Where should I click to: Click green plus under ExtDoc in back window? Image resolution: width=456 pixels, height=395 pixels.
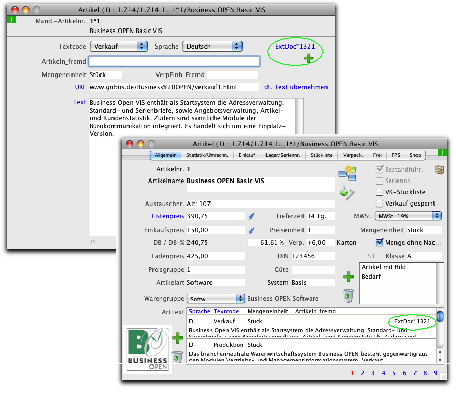309,59
